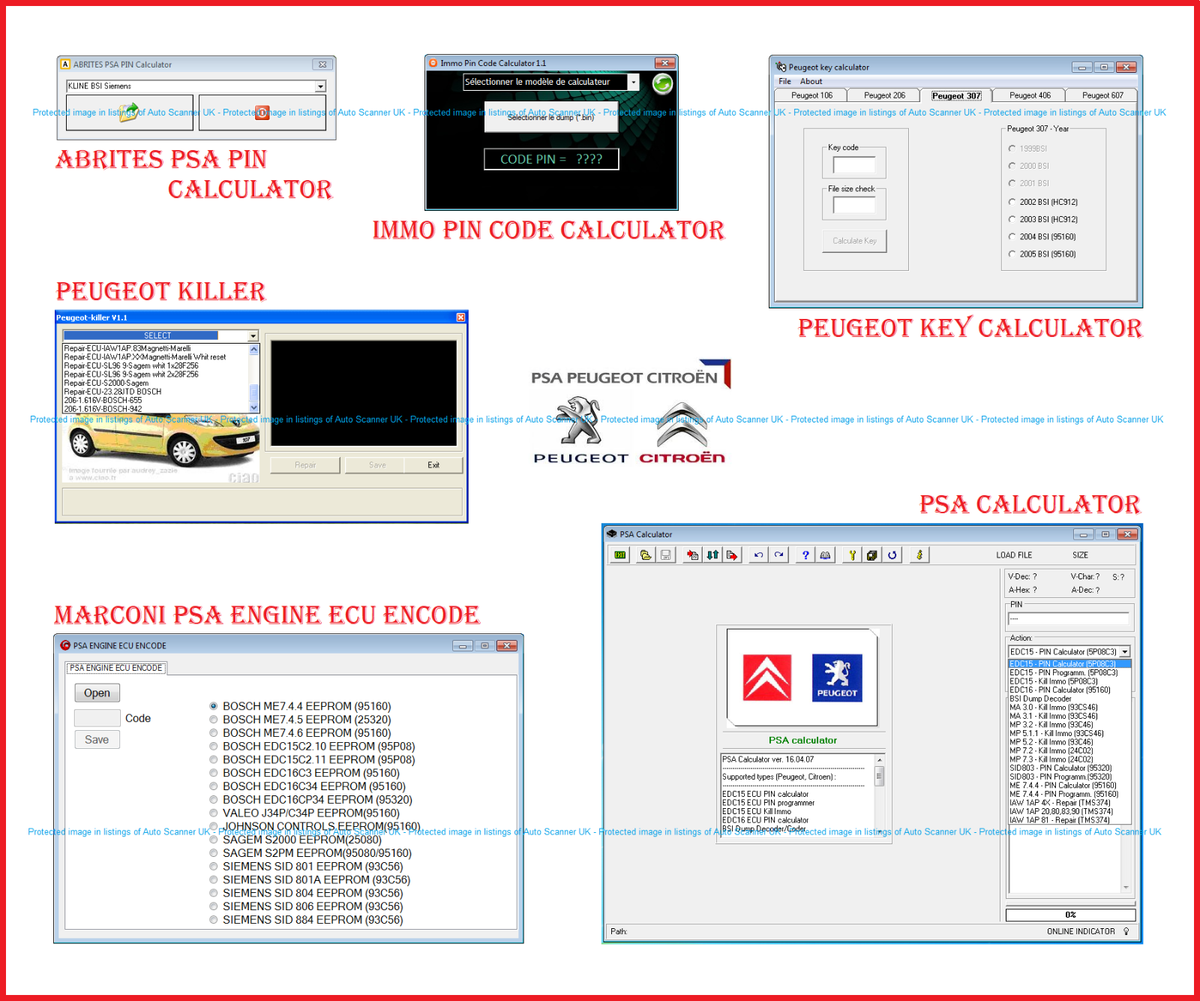Select 'Repair-ECU-S2000-Sagem' in Peugeot-killer list
The width and height of the screenshot is (1200, 1001).
(155, 382)
